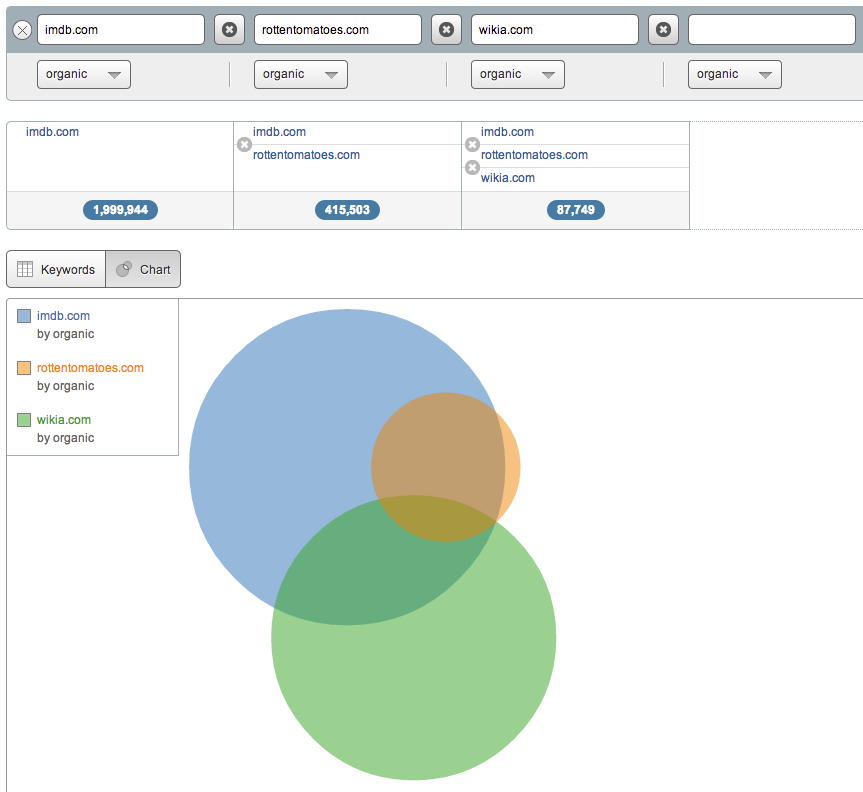Click the blue imdb.com legend swatch
Viewport: 863px width, 792px height.
coord(24,316)
